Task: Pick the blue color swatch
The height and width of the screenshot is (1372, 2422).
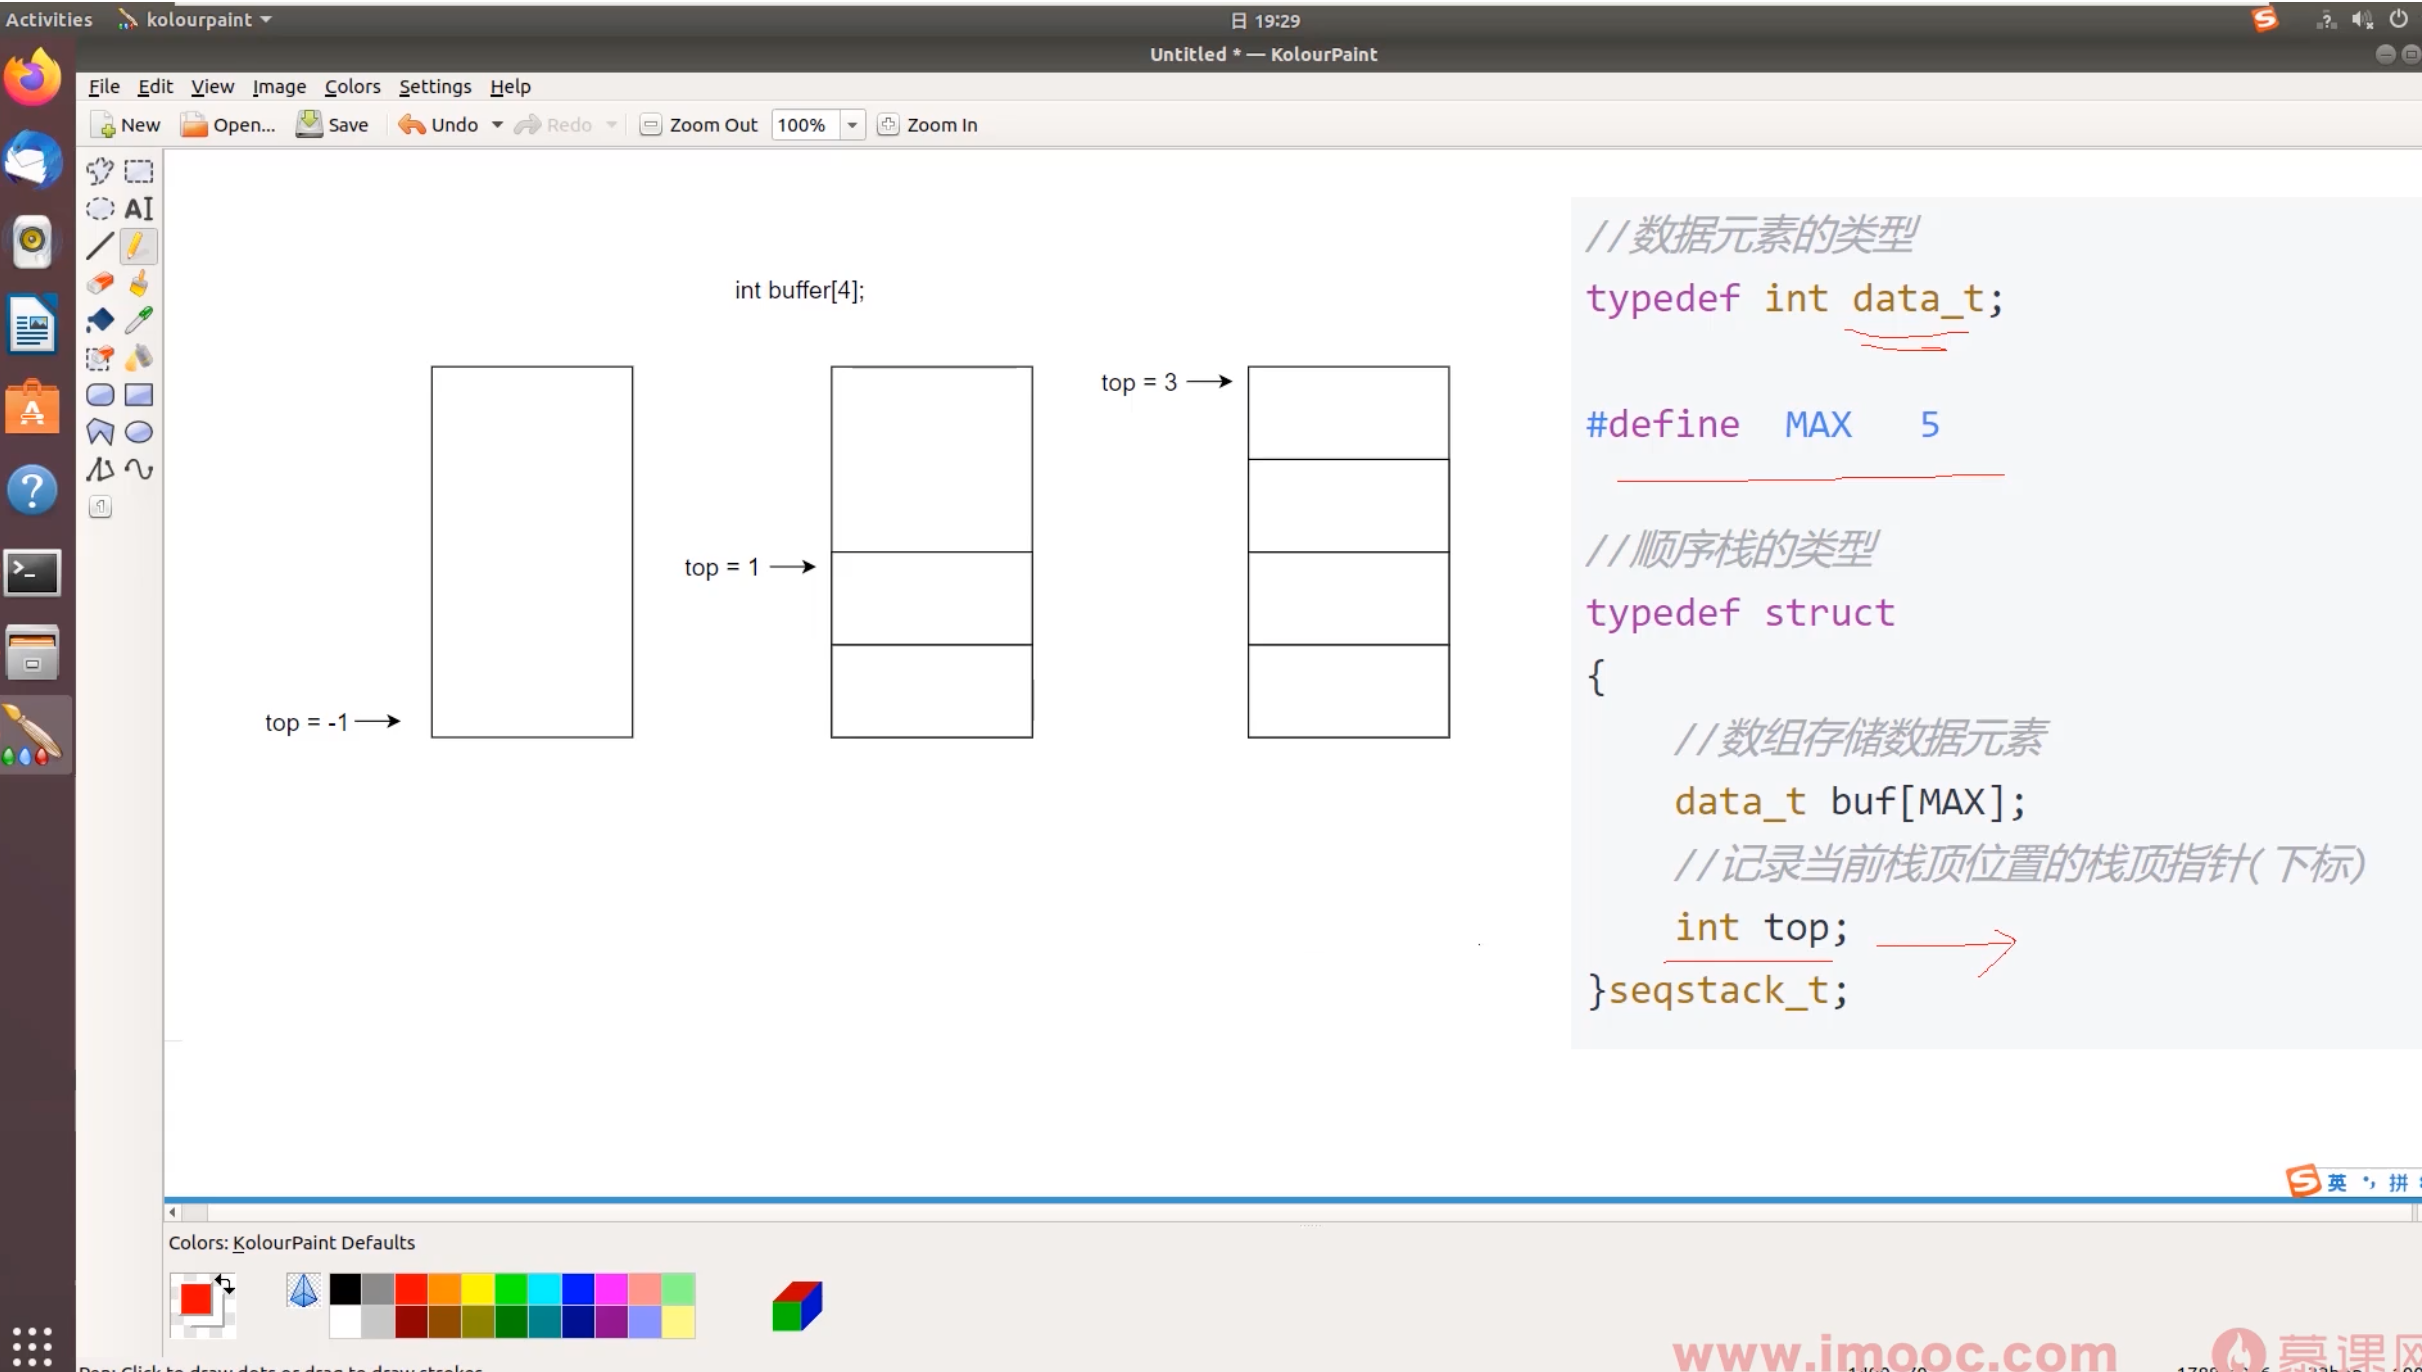Action: [x=578, y=1289]
